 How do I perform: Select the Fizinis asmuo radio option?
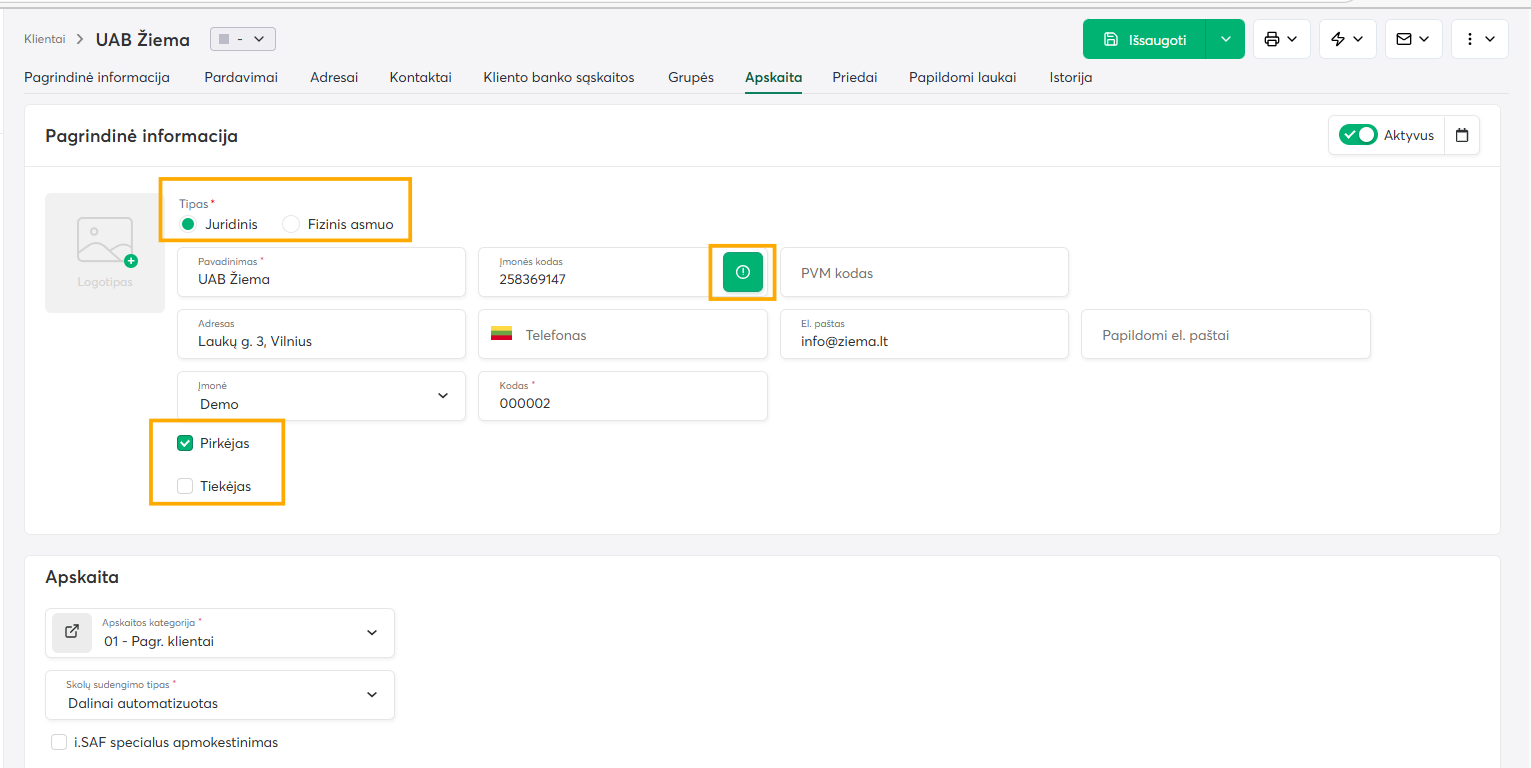coord(291,224)
